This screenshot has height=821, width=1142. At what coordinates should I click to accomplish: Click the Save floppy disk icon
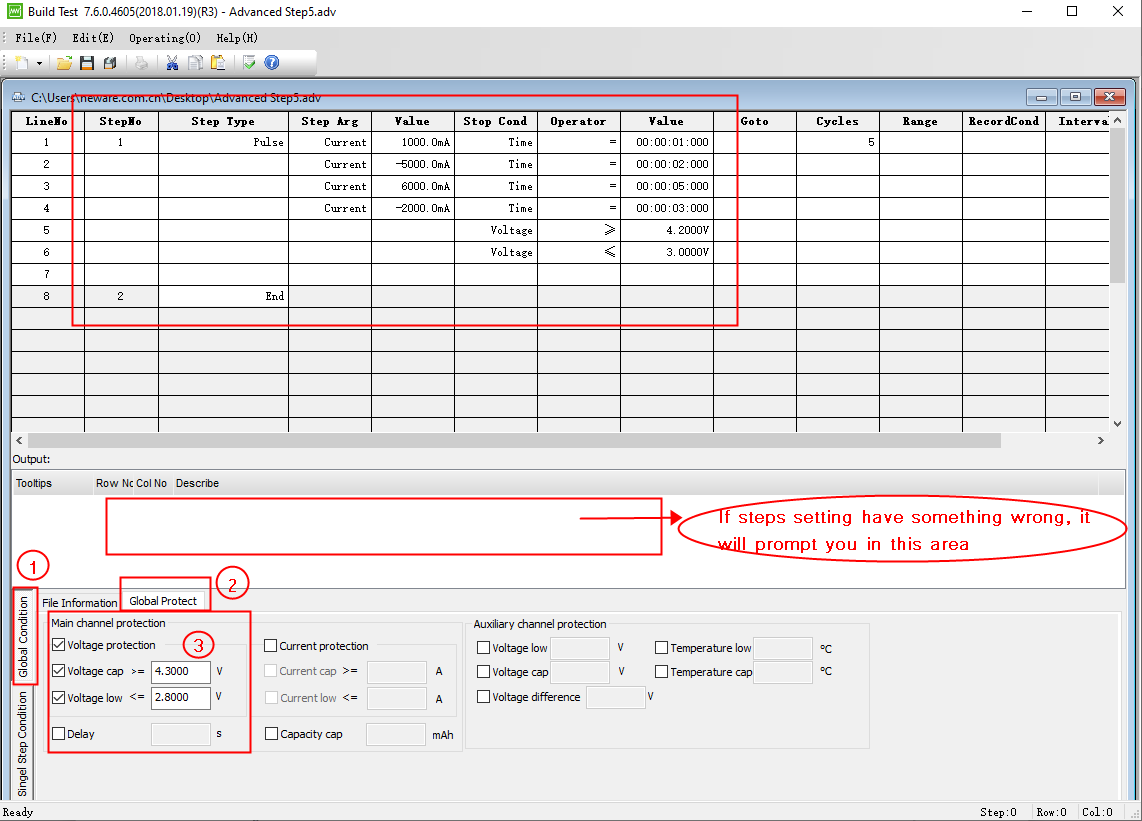click(87, 63)
